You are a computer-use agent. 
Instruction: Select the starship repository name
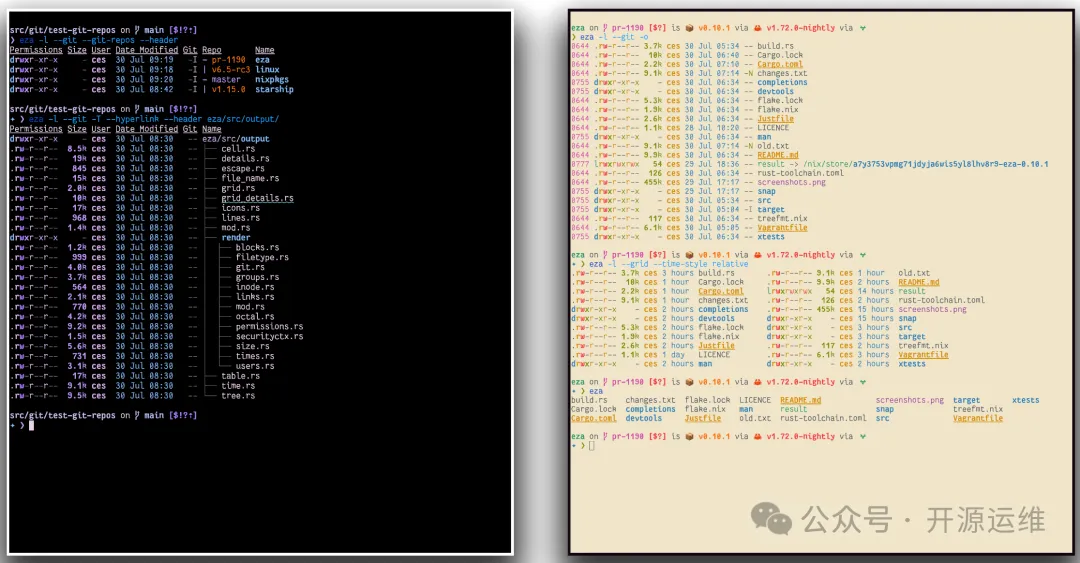click(x=274, y=89)
